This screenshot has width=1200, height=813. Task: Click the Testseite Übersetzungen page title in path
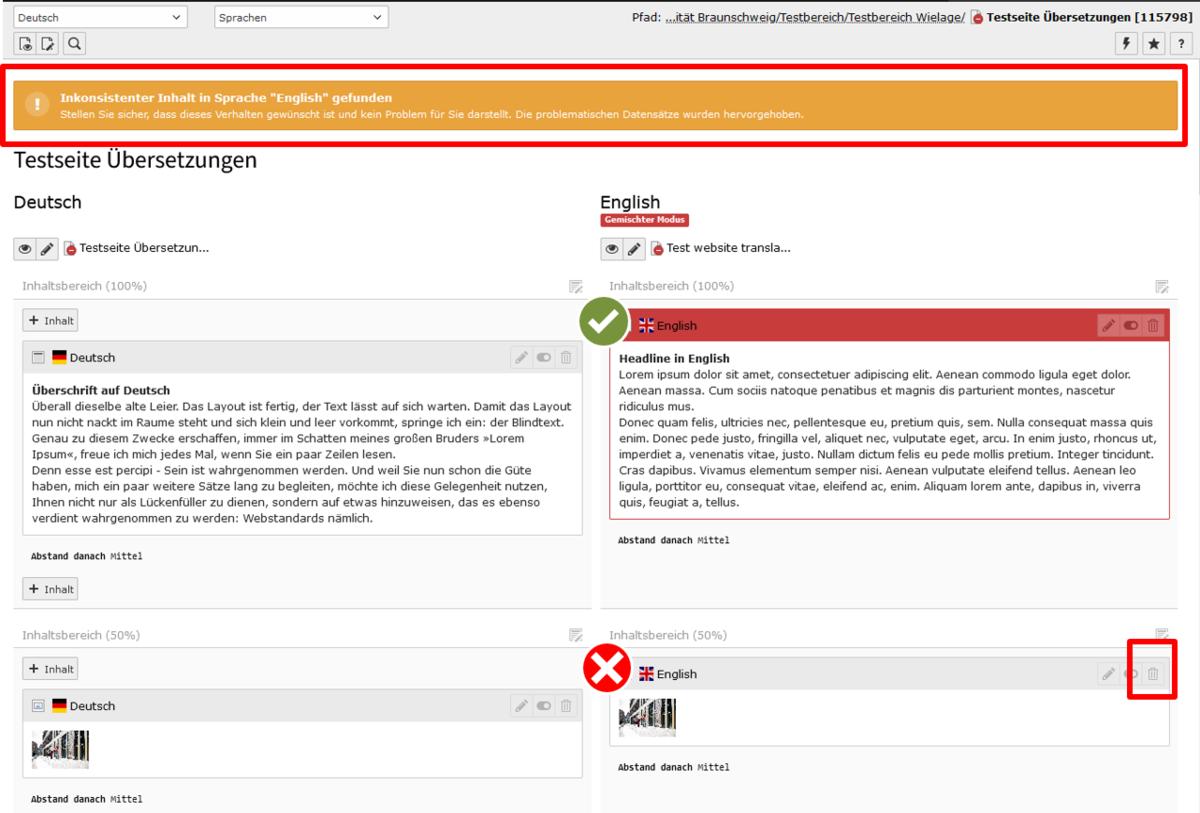(1059, 17)
